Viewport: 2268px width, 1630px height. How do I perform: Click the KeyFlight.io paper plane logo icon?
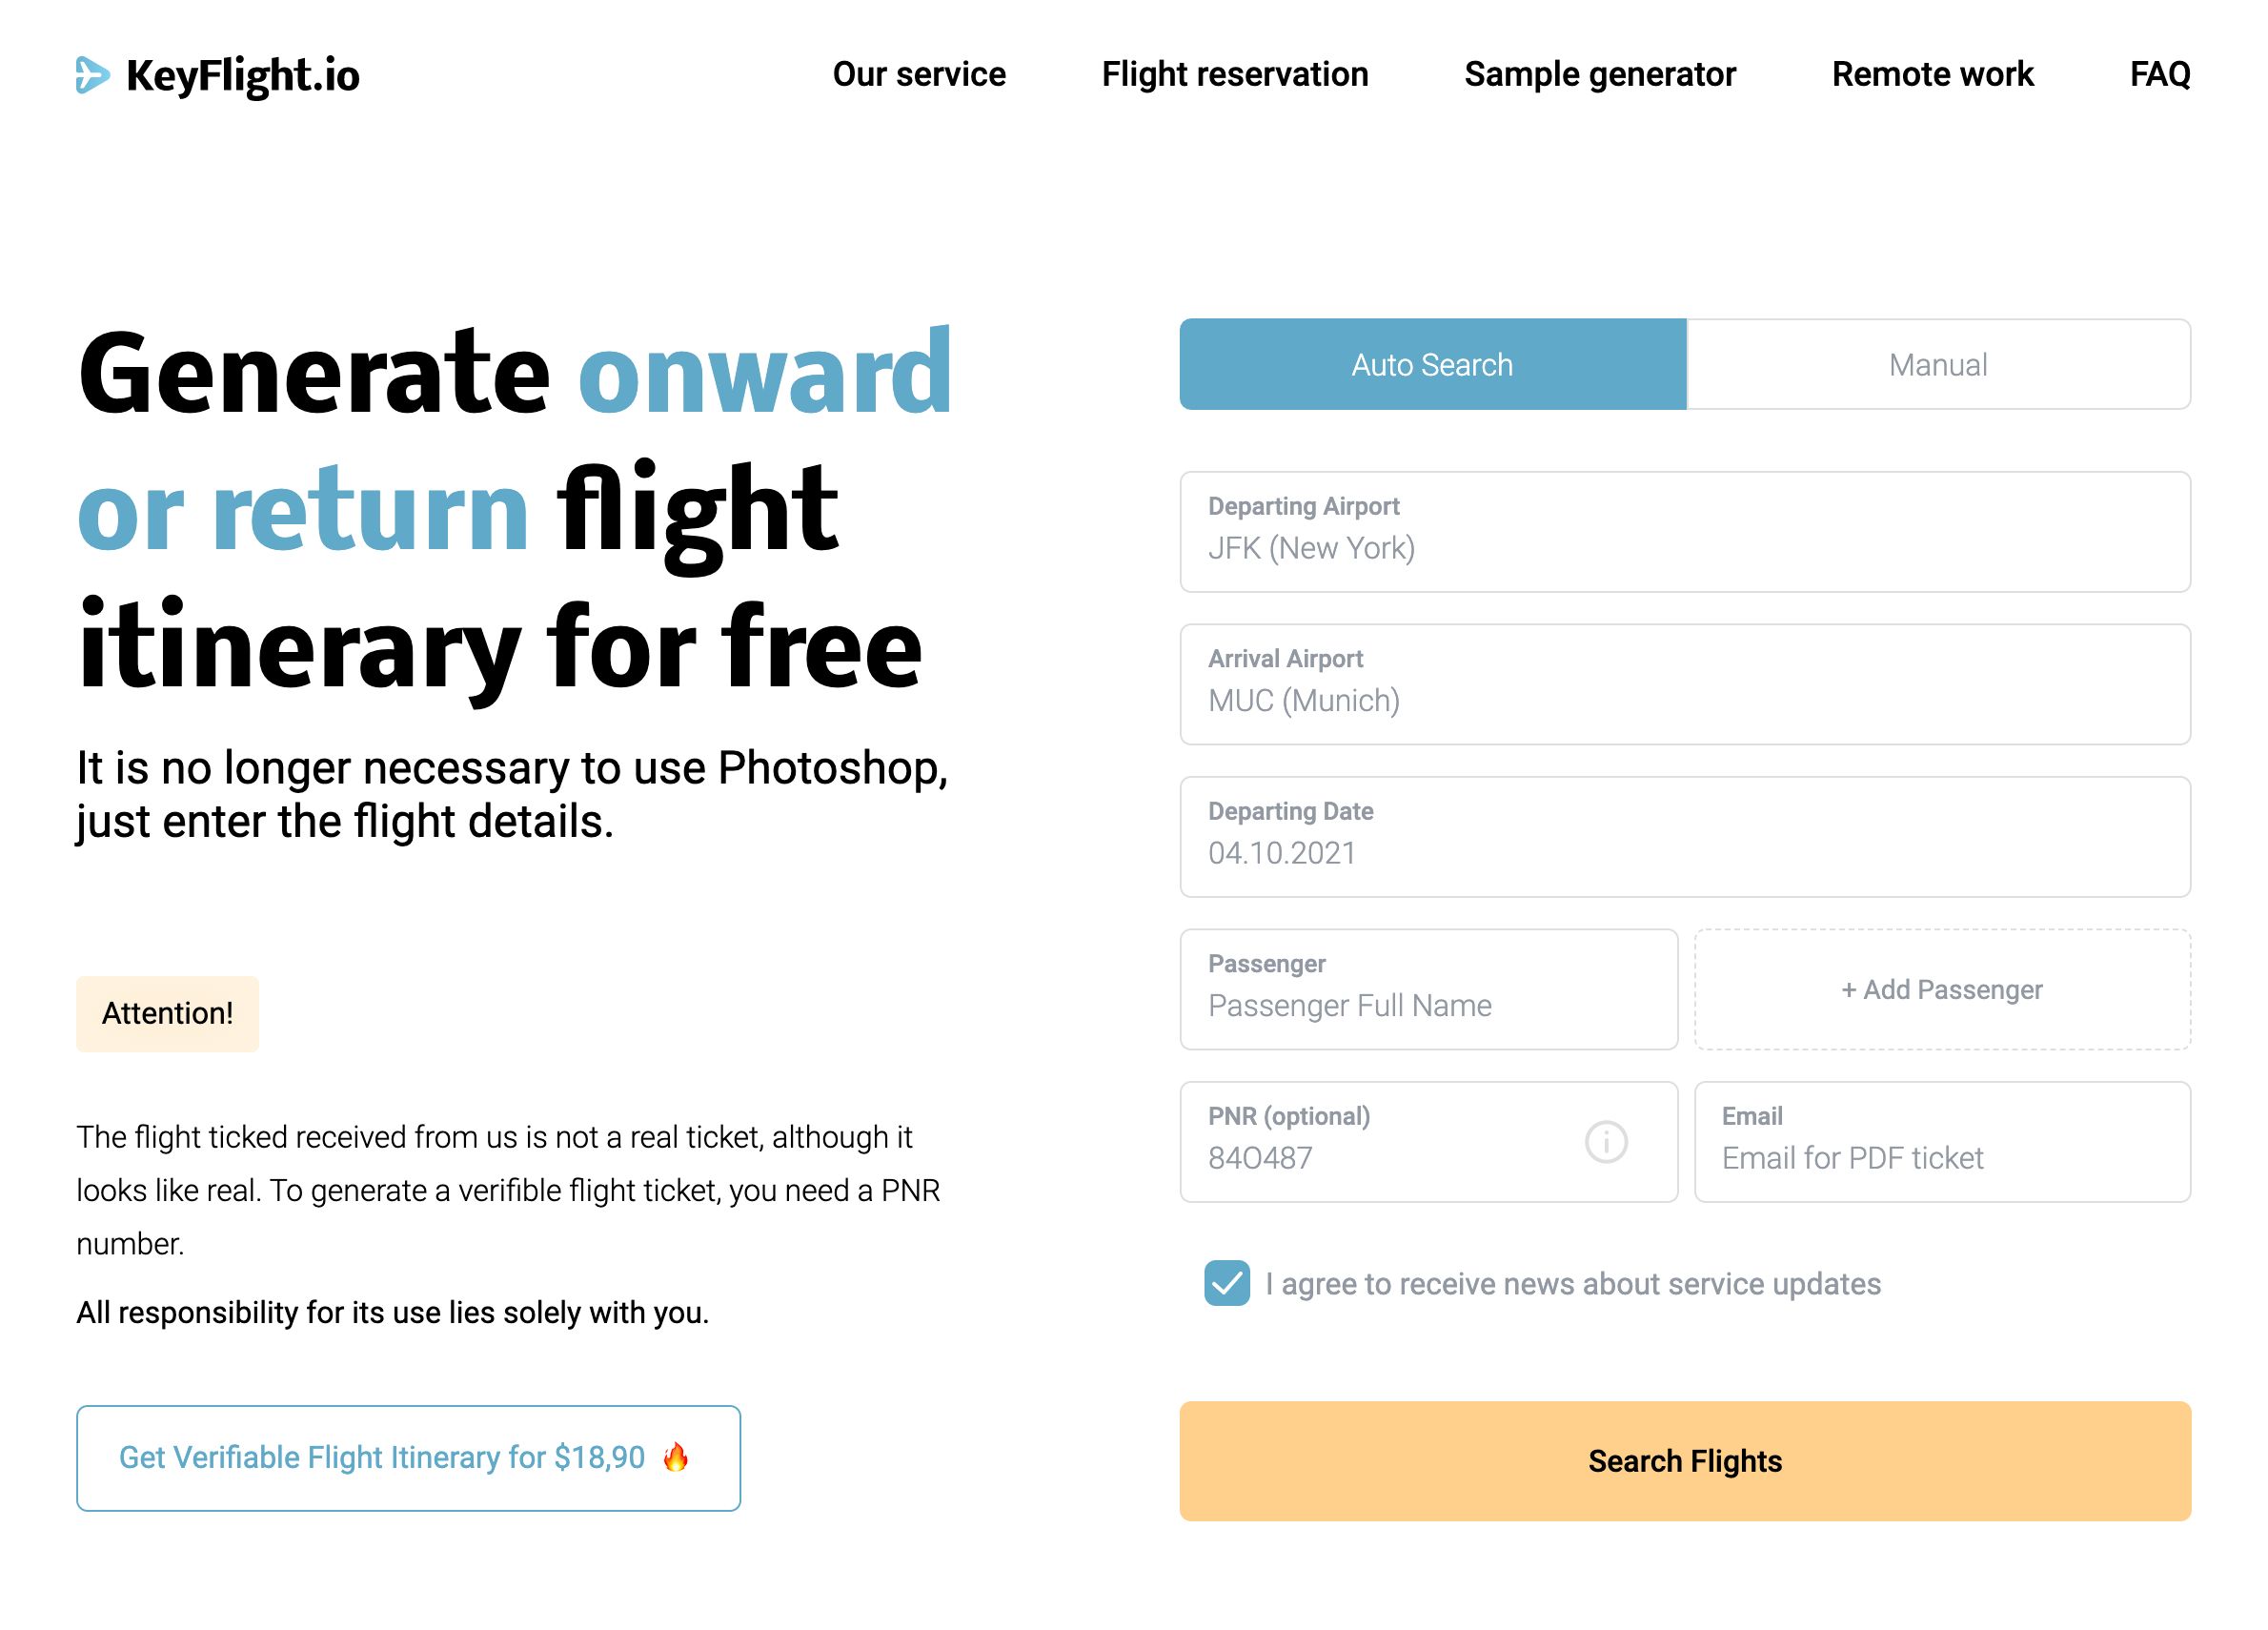(95, 75)
